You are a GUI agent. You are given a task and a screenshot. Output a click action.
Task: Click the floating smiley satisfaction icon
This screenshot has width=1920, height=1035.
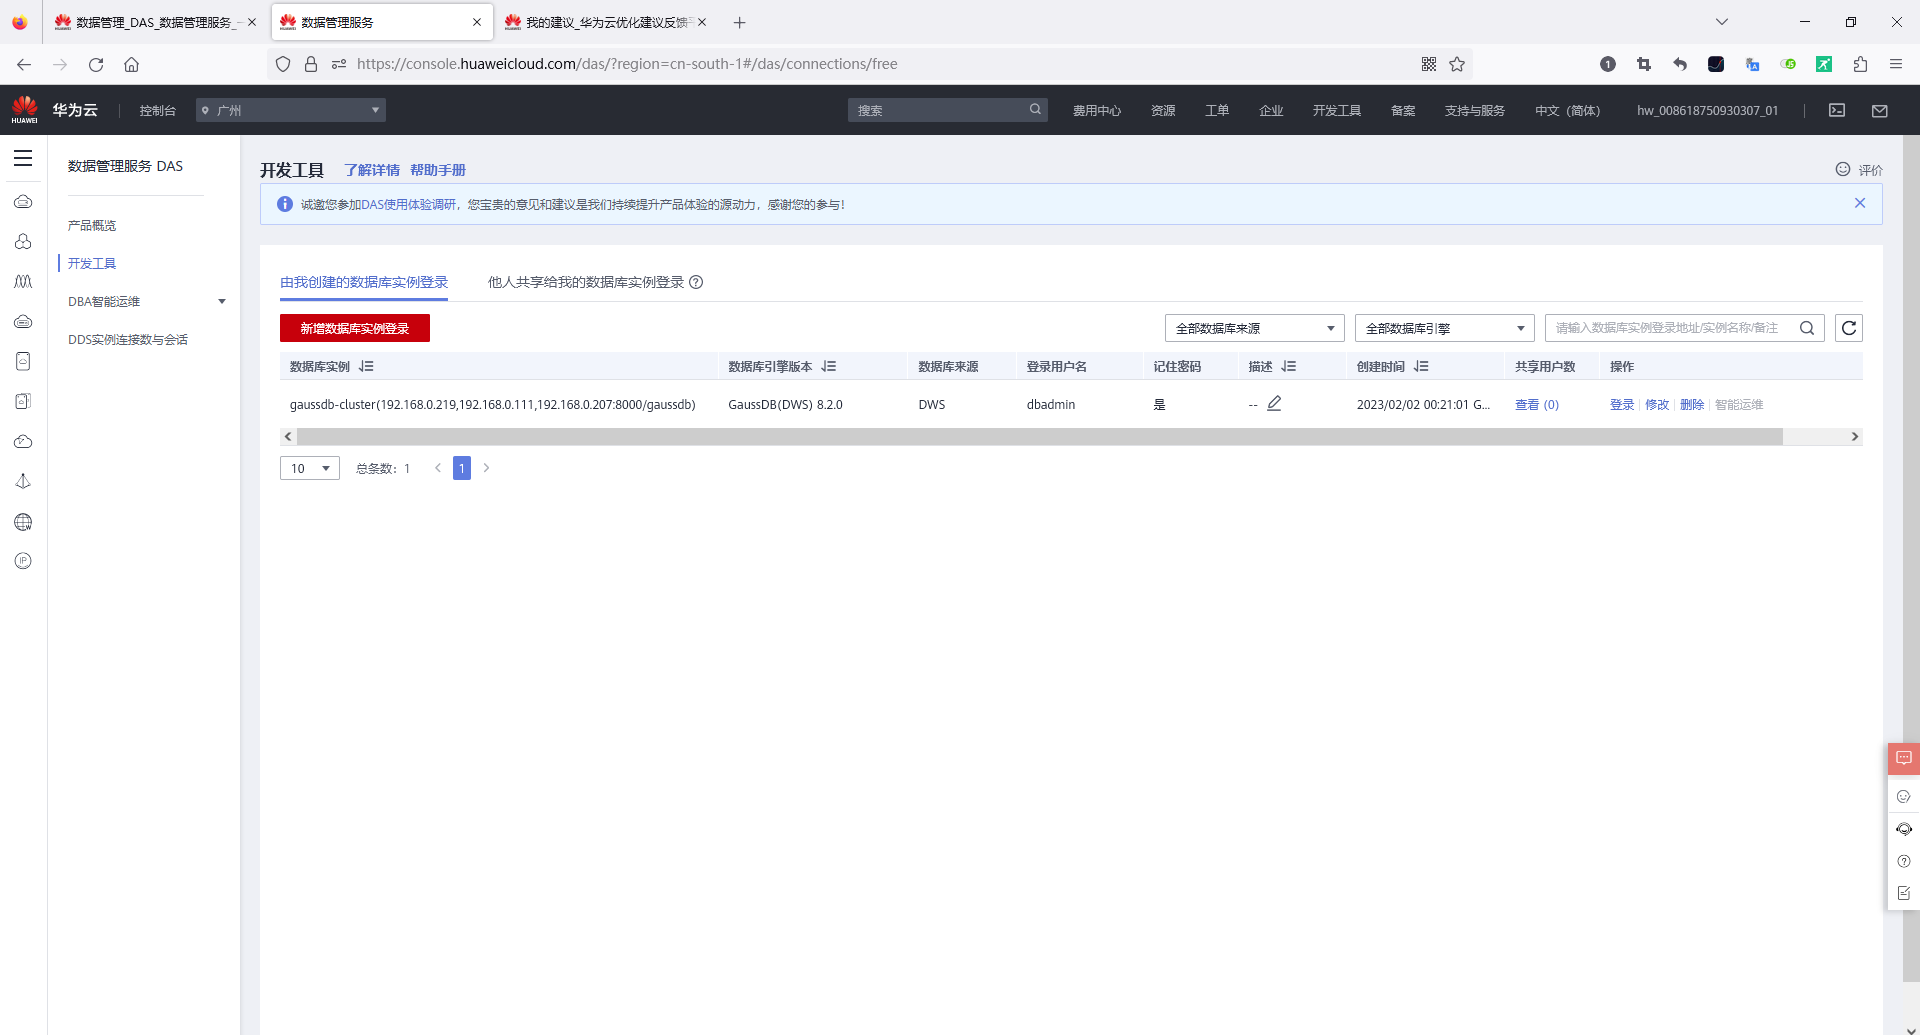(1904, 797)
